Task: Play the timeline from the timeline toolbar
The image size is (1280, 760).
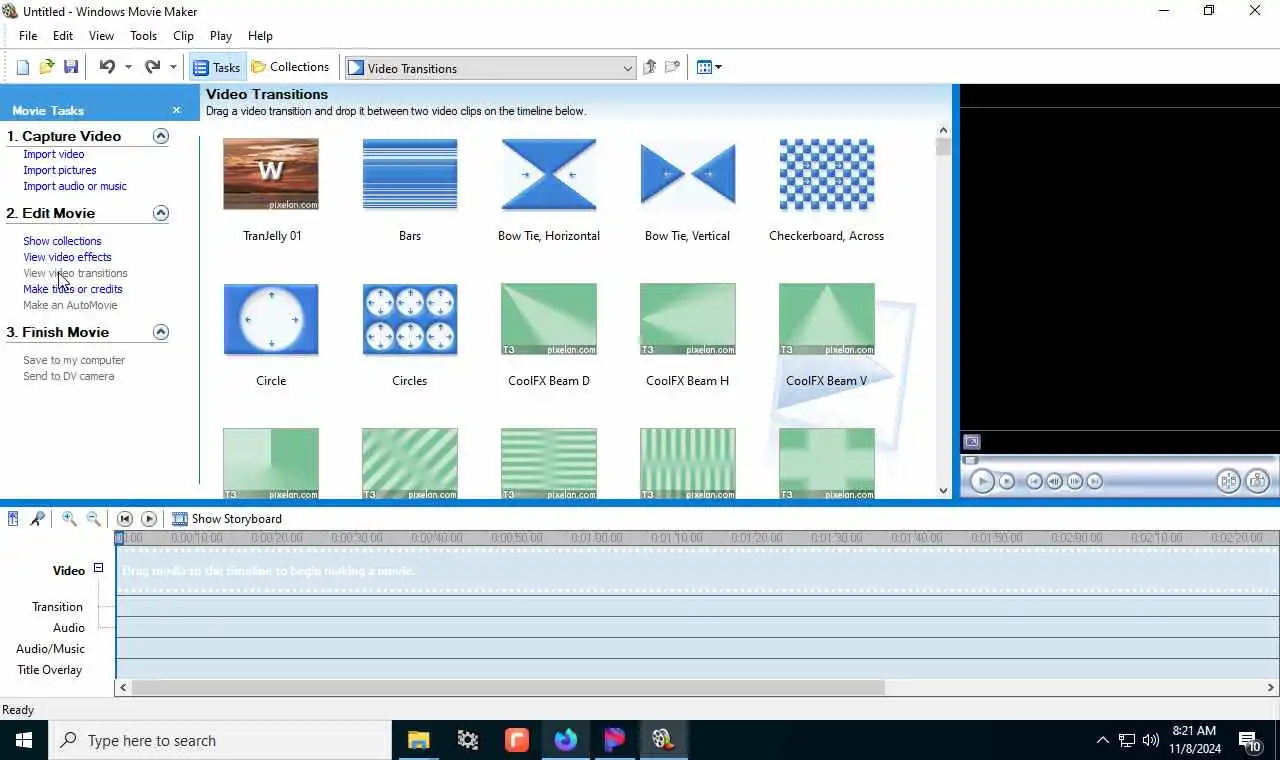Action: (149, 519)
